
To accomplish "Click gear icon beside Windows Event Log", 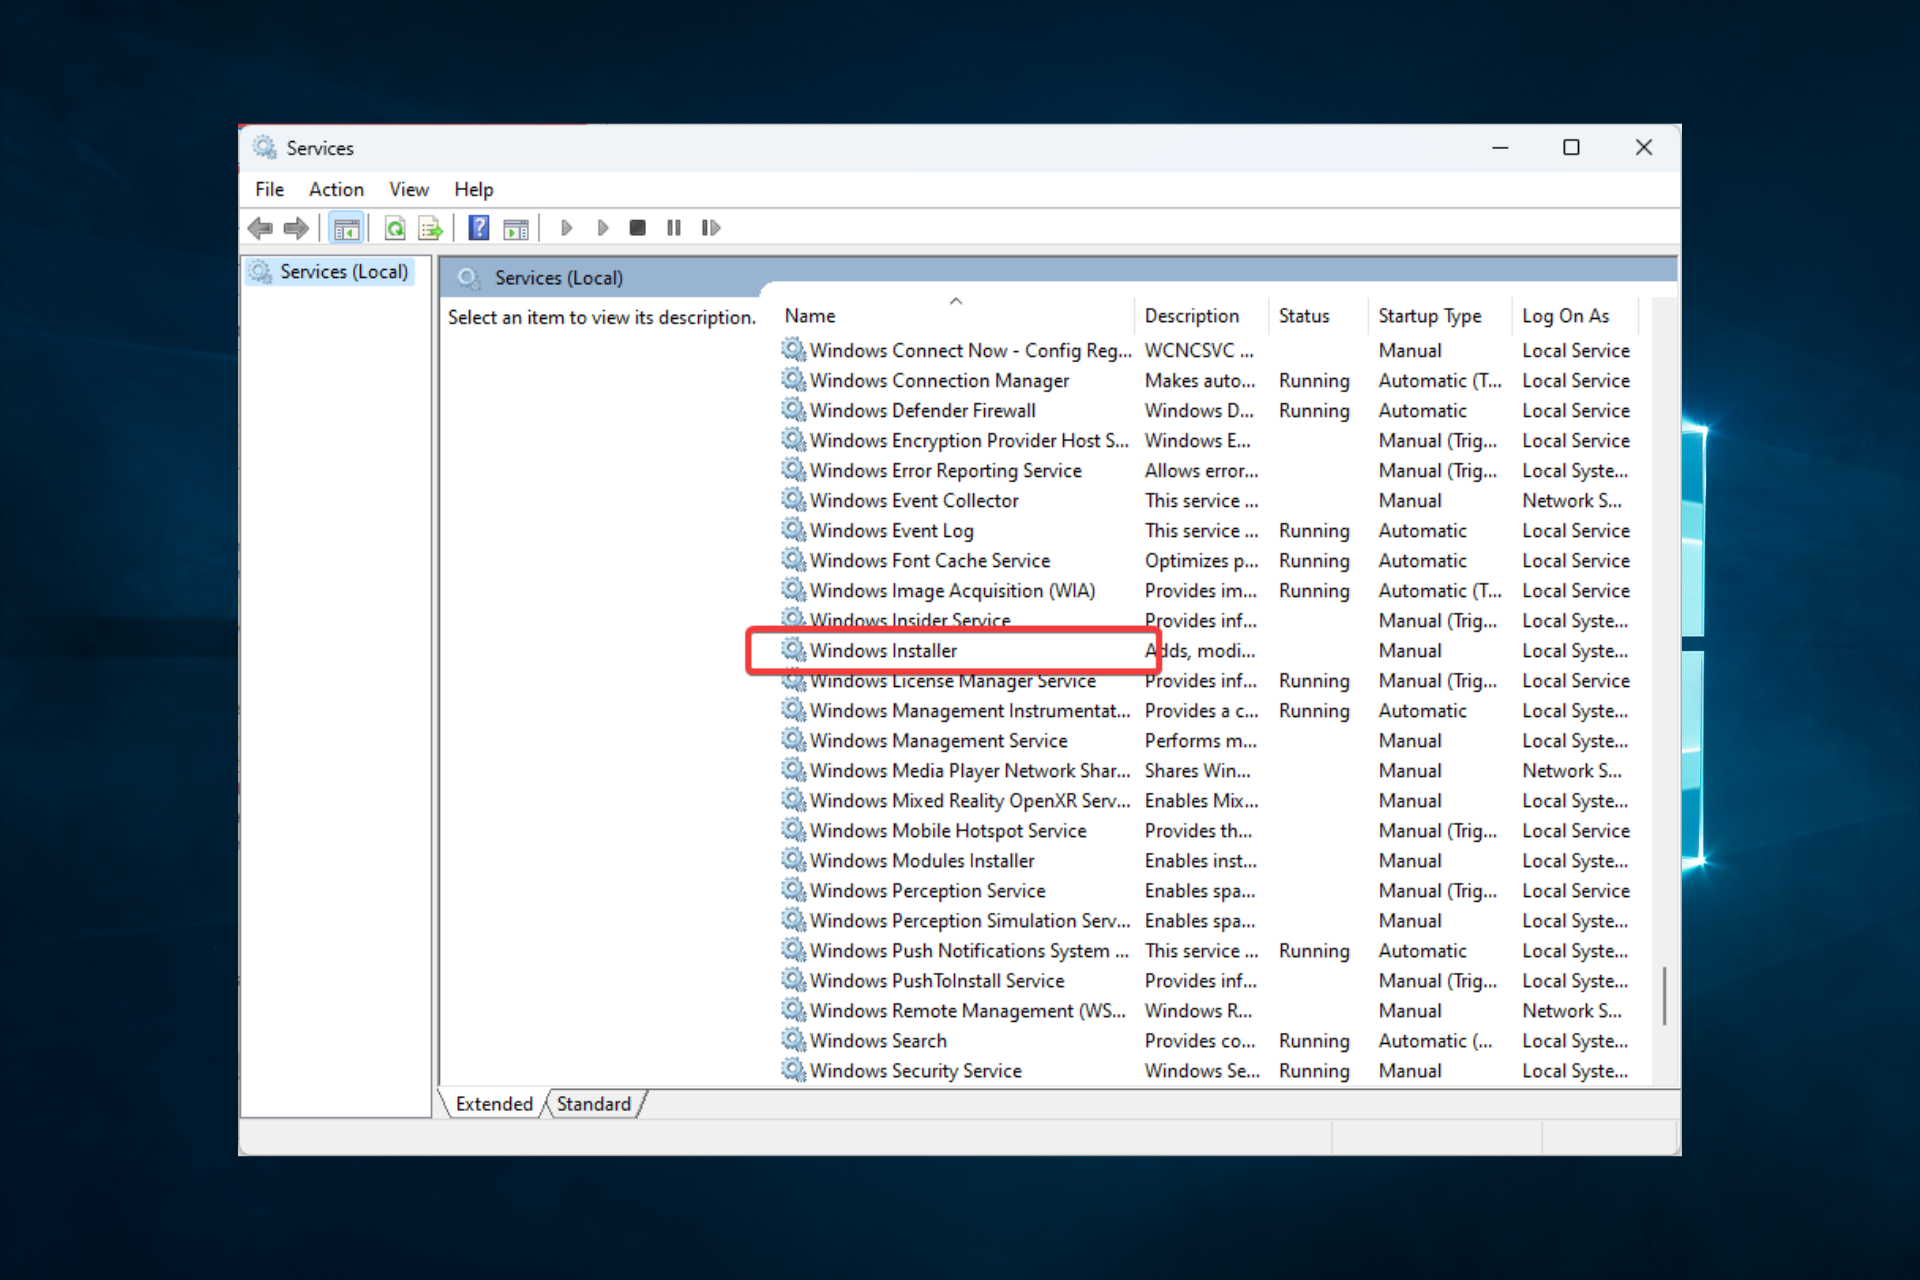I will click(794, 530).
